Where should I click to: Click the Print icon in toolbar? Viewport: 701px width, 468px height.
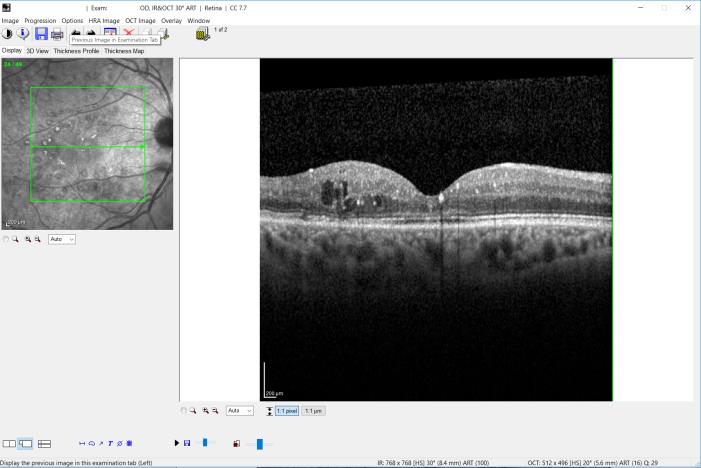pos(57,34)
